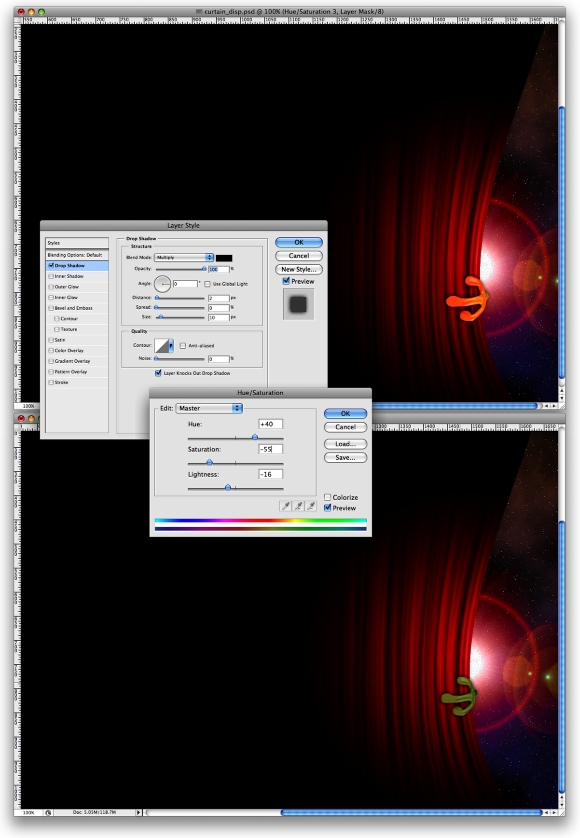
Task: Click the Saturation value field
Action: coord(270,449)
